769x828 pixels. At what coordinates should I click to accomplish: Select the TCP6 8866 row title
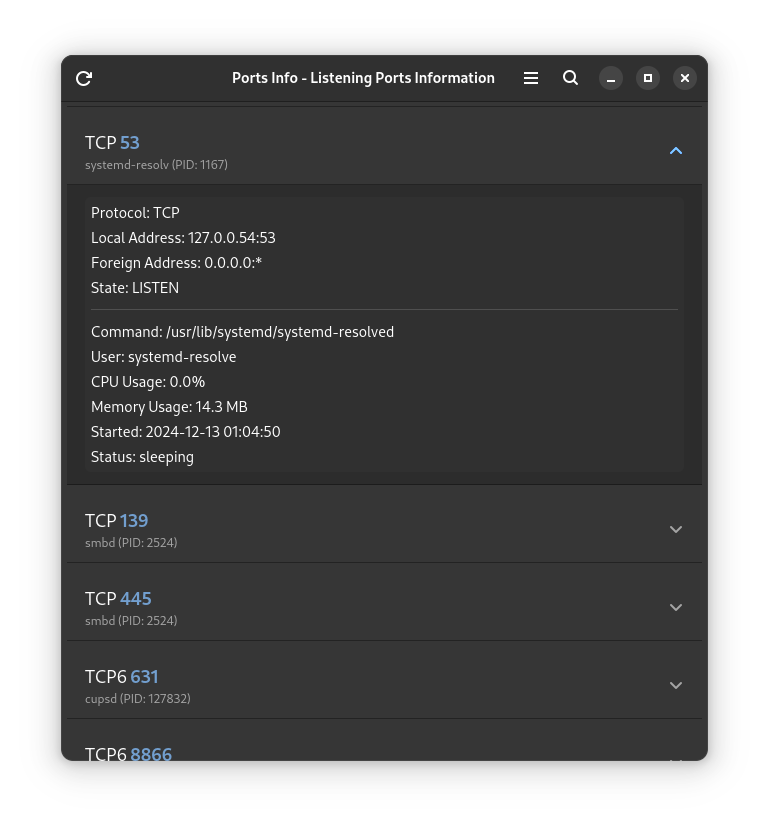coord(128,754)
